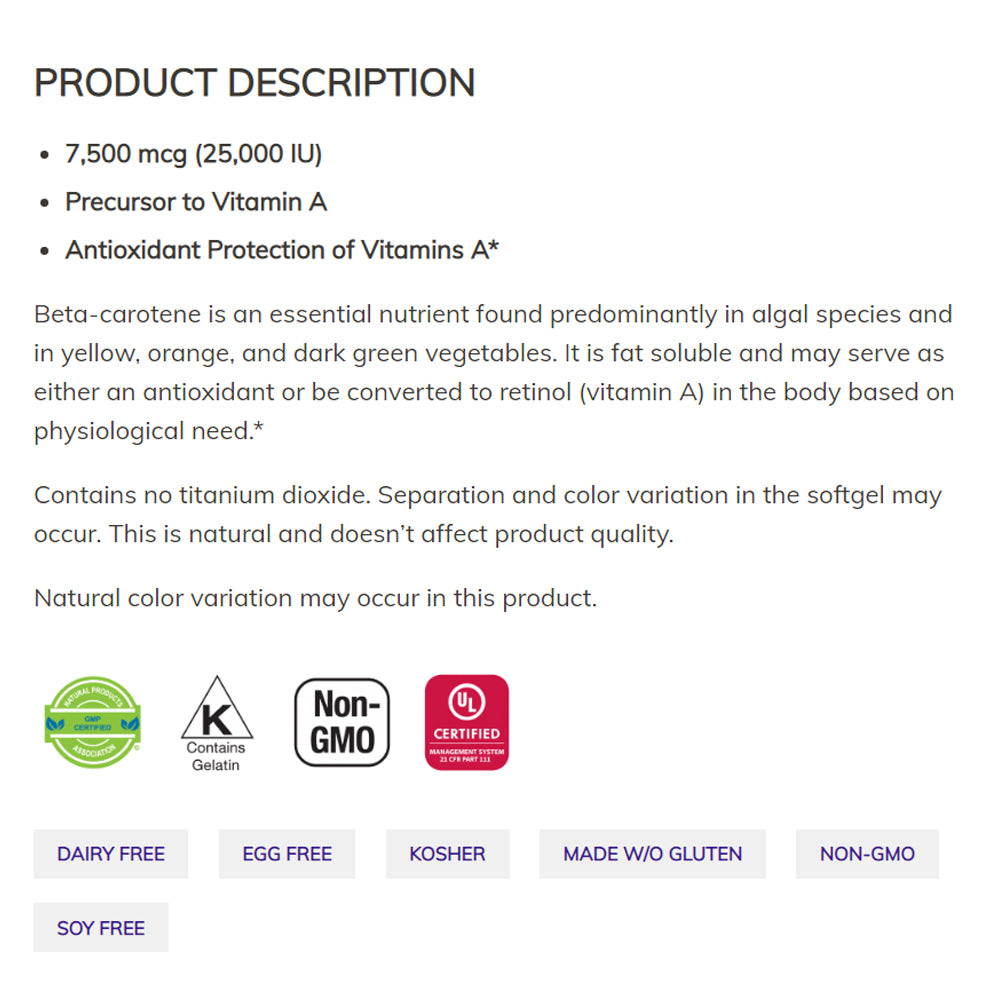Select the DAIRY FREE tag
1000x1000 pixels.
(x=111, y=854)
